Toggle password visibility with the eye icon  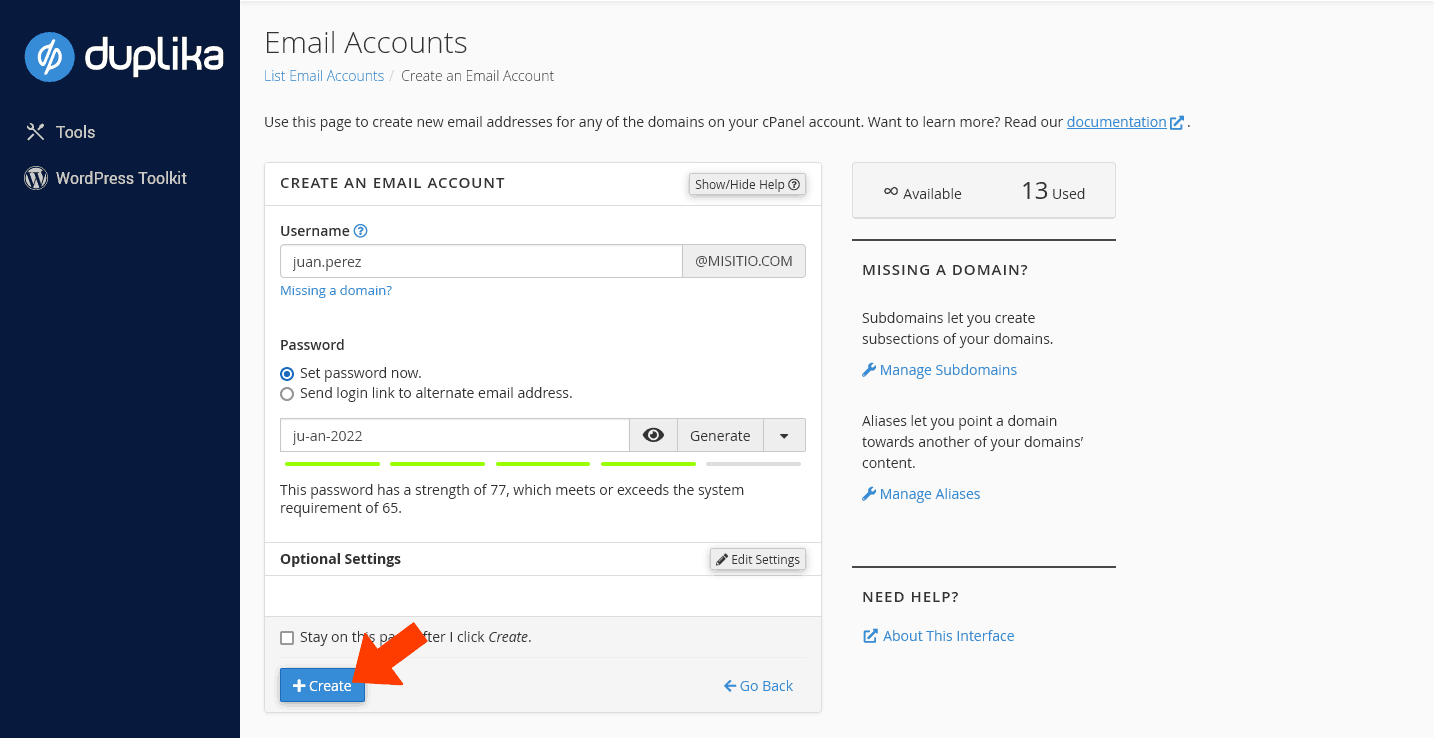click(653, 435)
